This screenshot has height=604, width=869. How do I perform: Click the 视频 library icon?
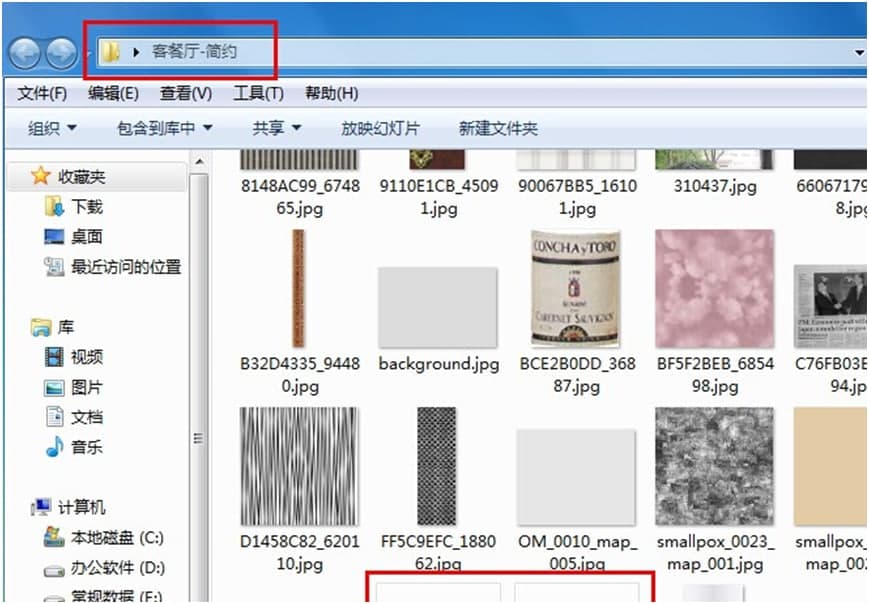tap(54, 357)
